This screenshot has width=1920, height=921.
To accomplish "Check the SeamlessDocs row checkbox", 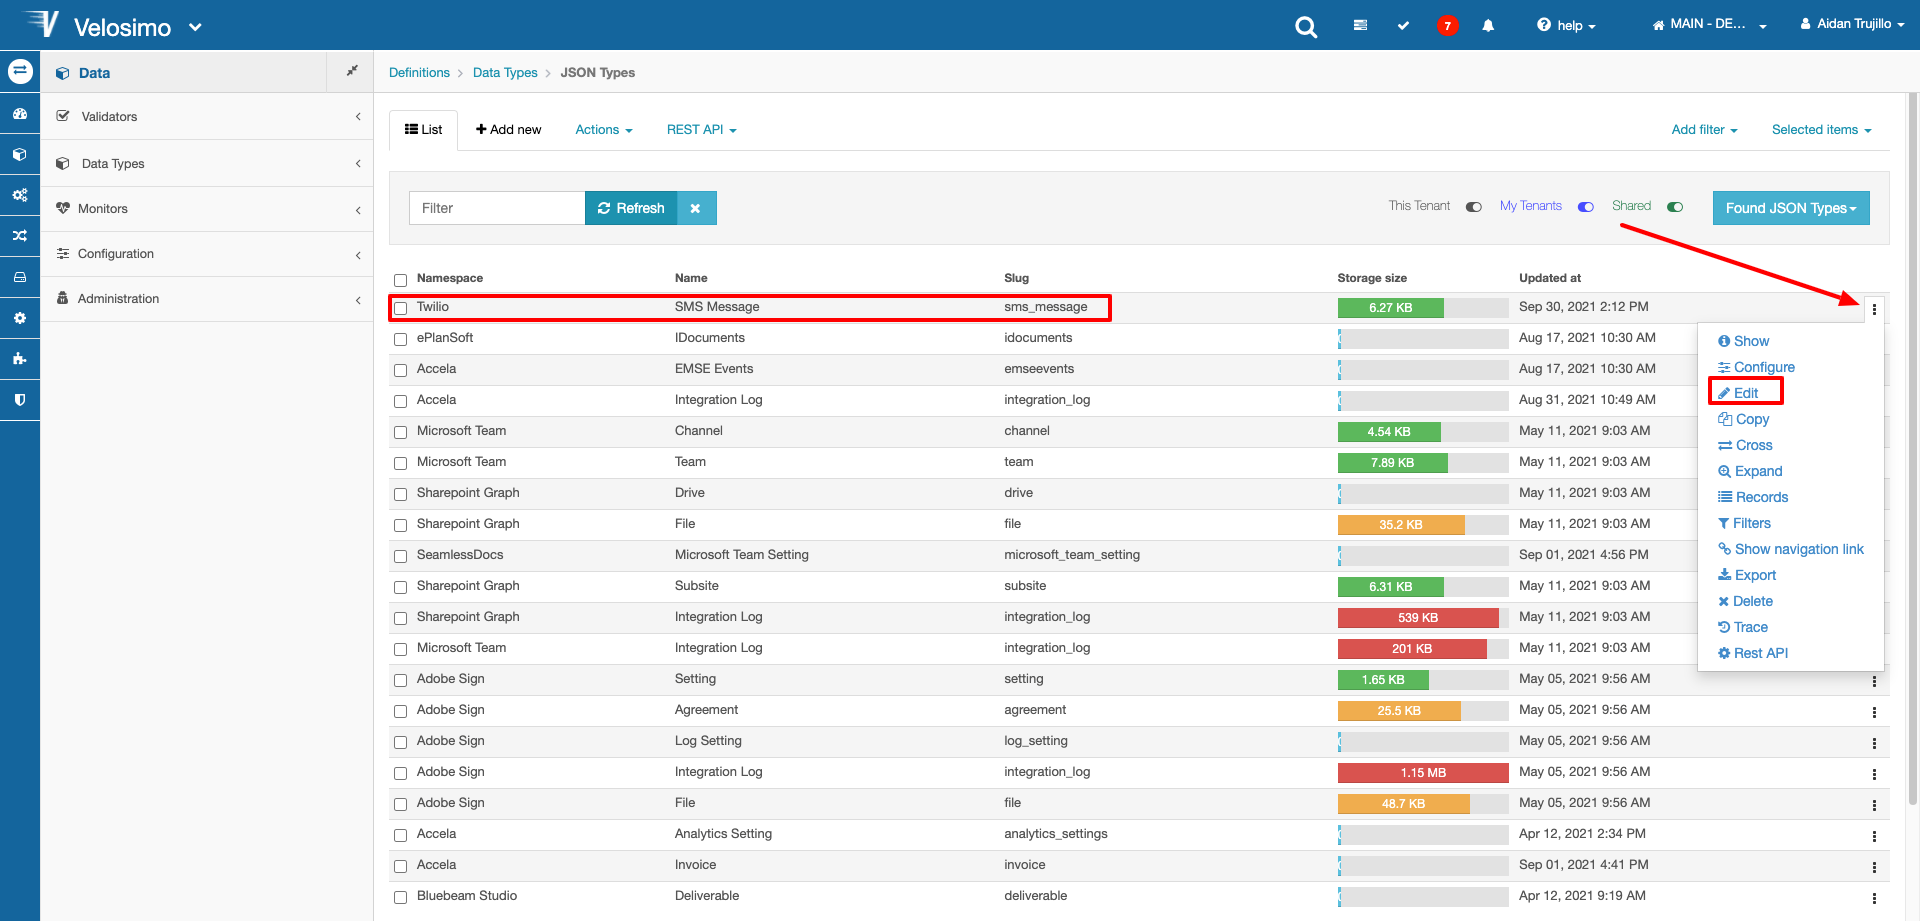I will (x=401, y=556).
